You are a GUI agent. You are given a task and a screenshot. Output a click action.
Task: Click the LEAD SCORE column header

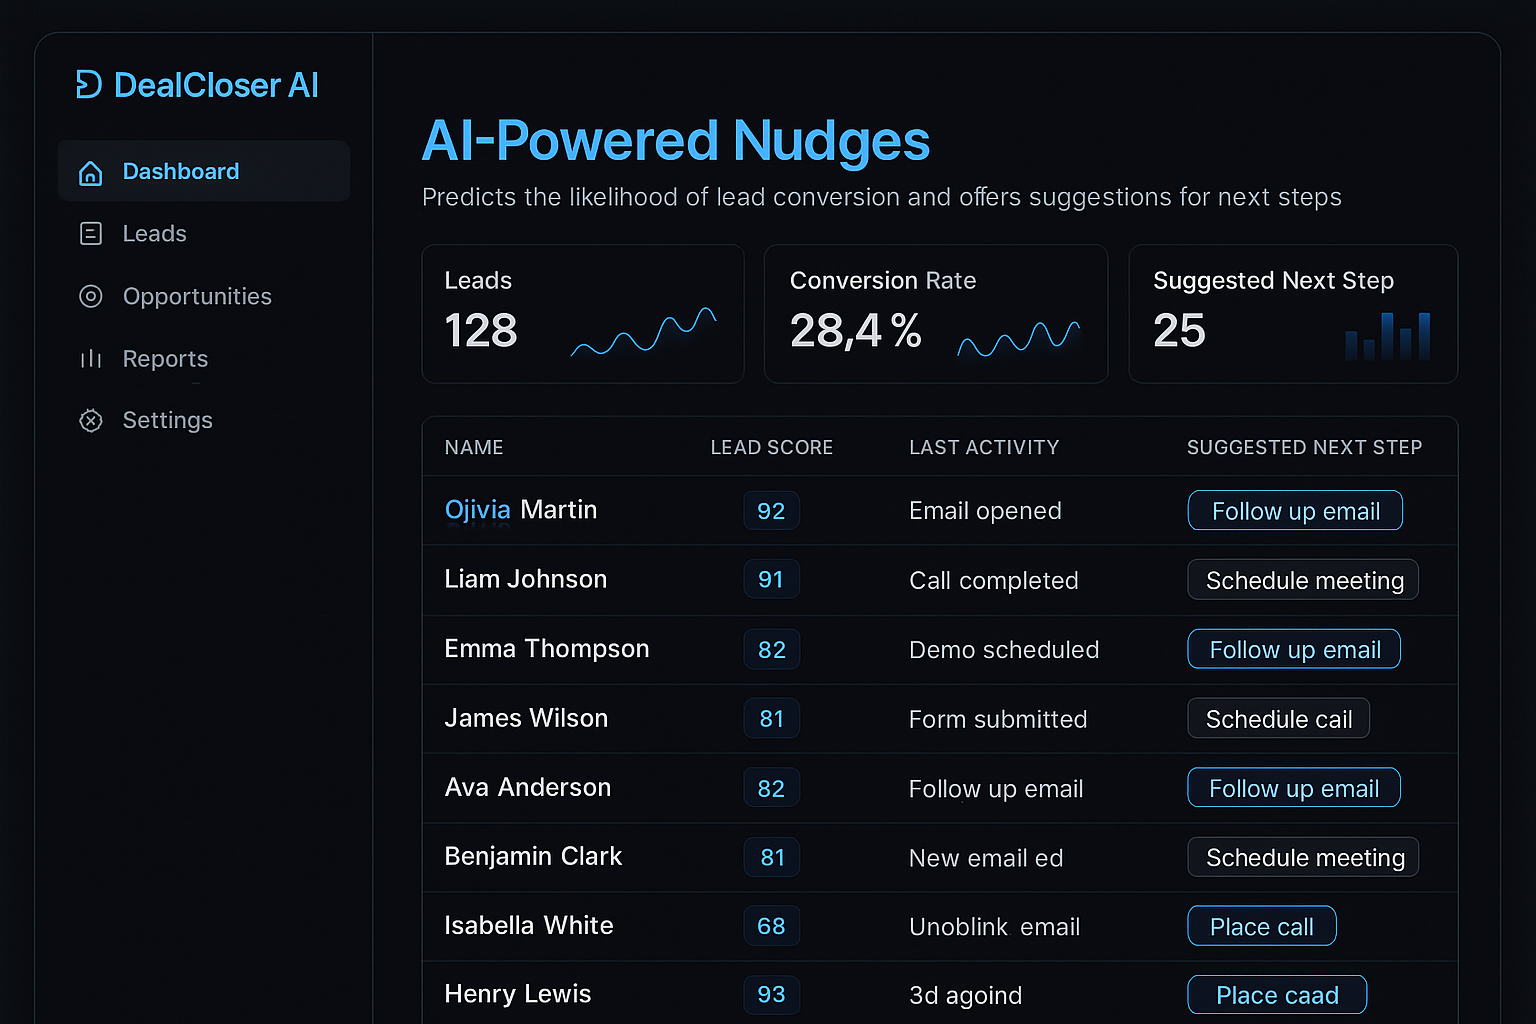[x=771, y=447]
